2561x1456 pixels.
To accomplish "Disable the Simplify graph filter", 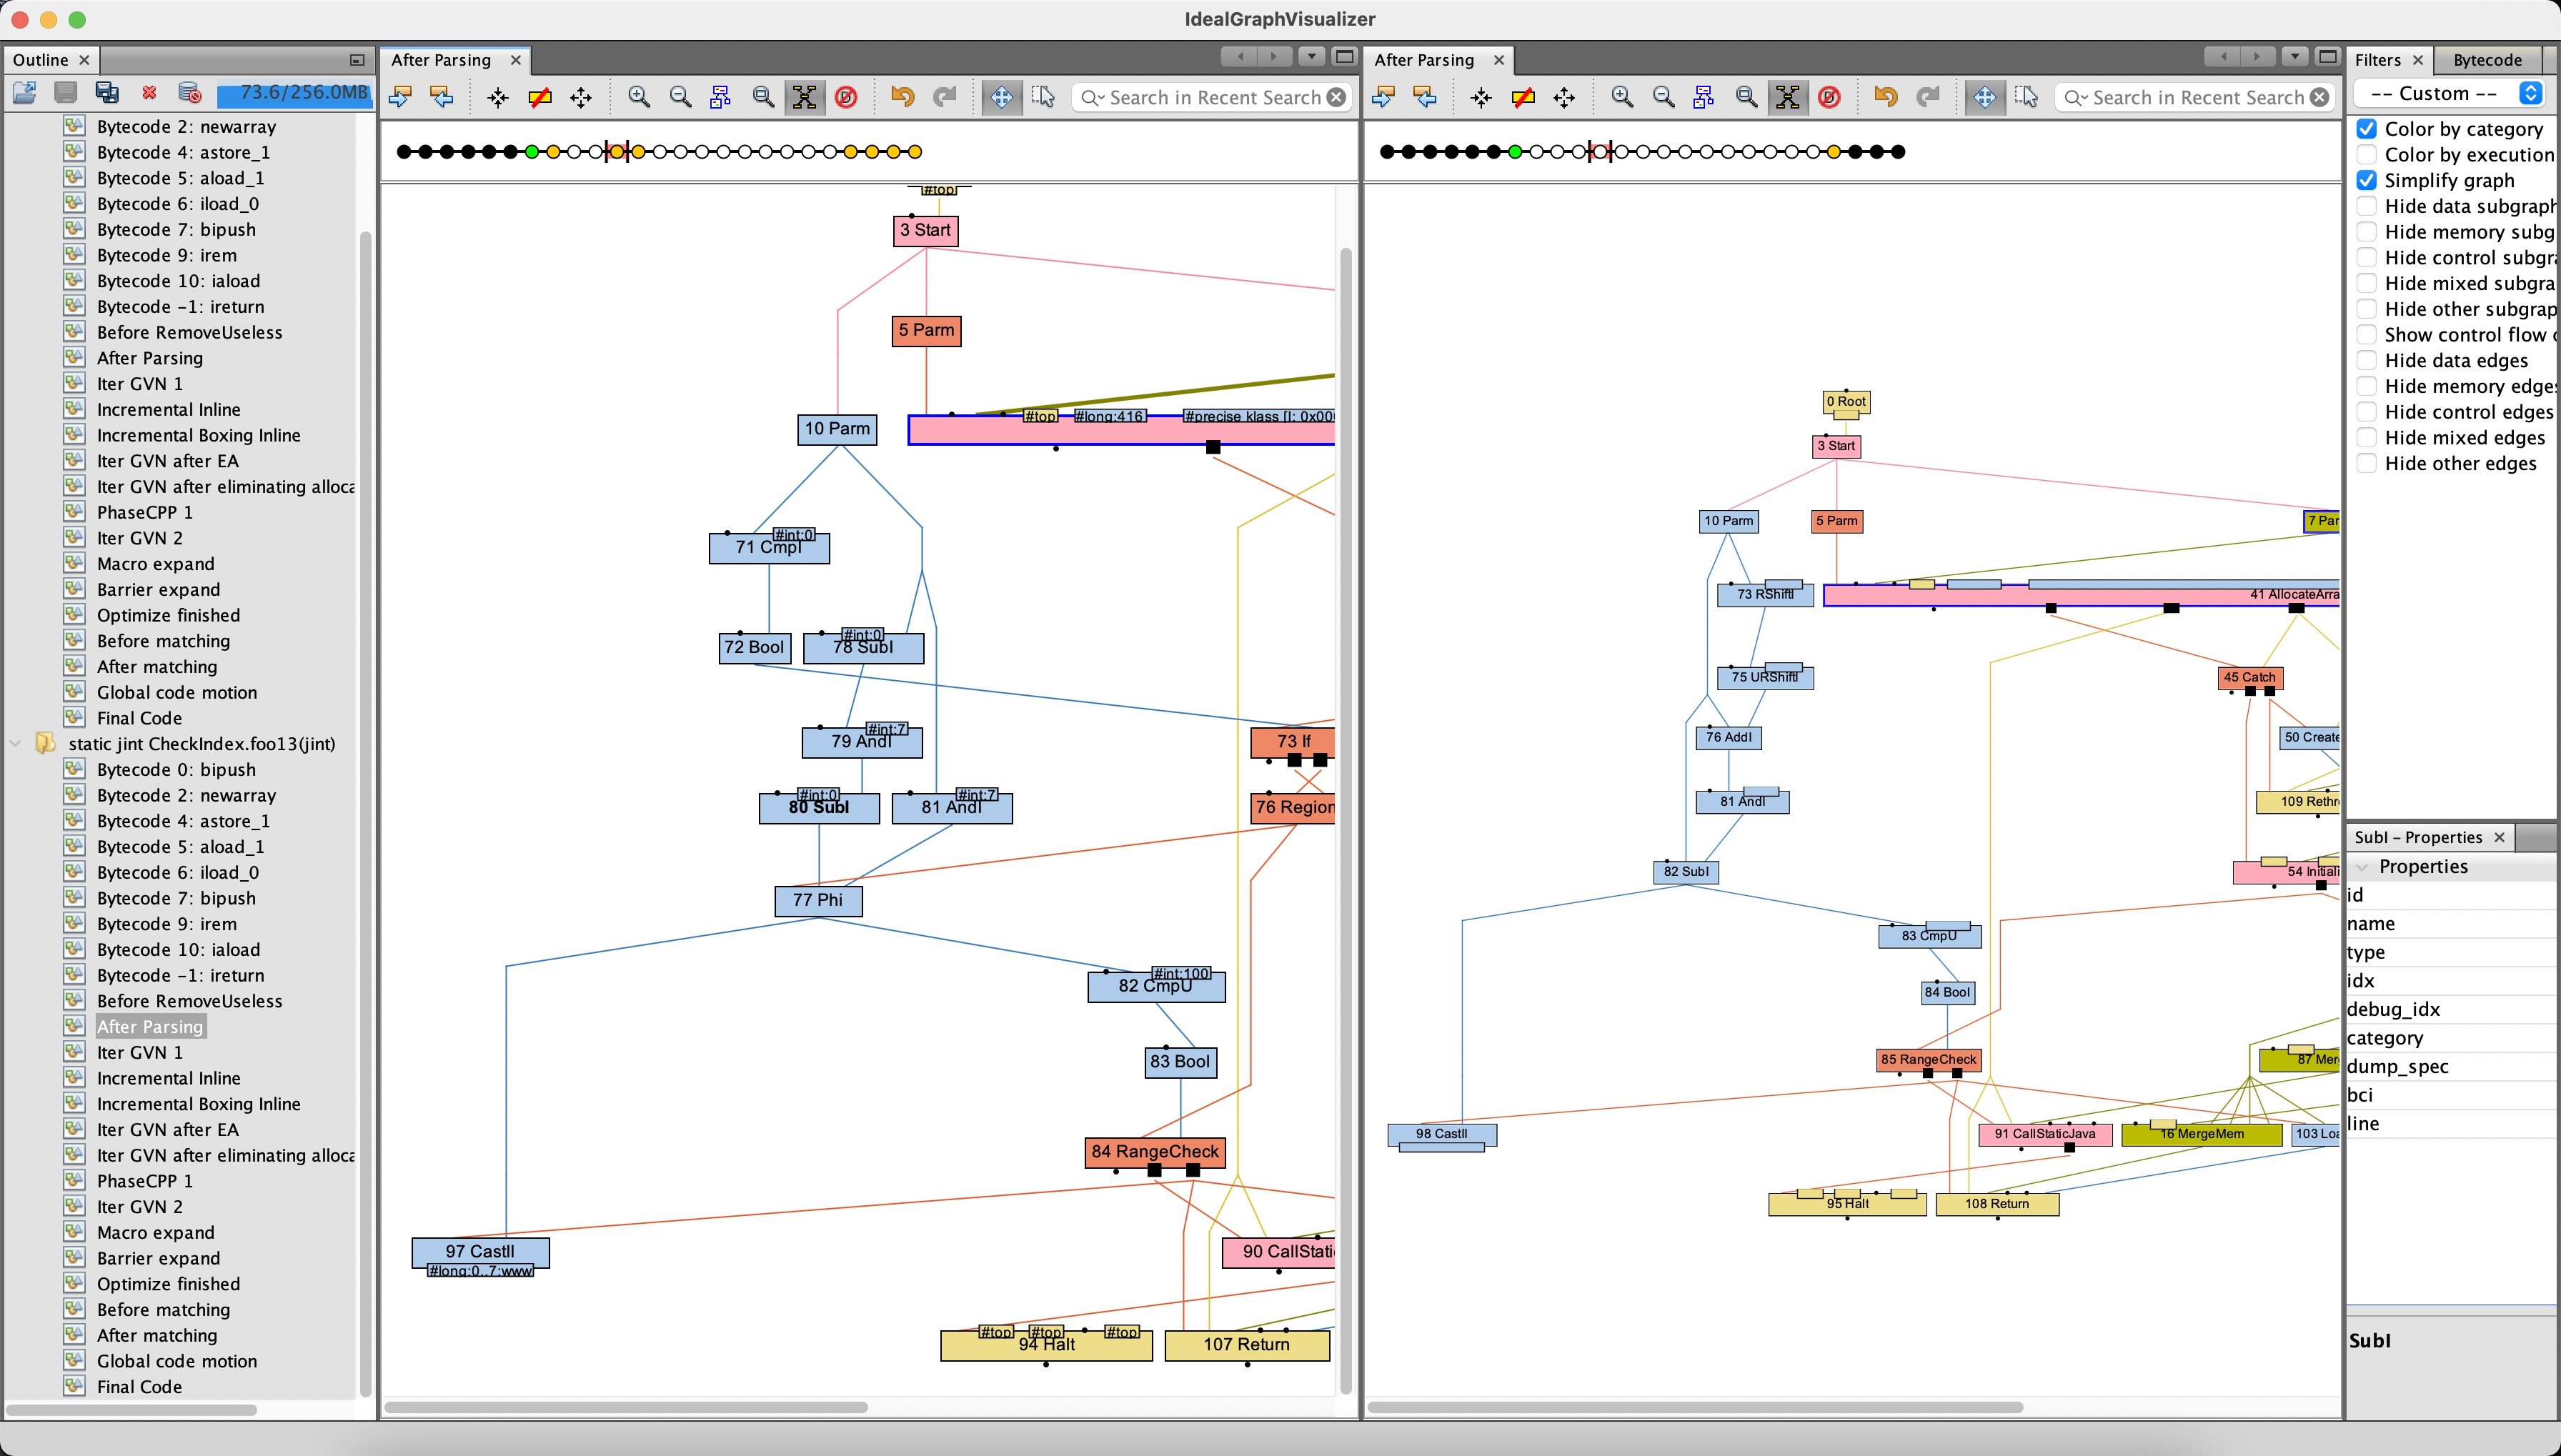I will click(2366, 180).
